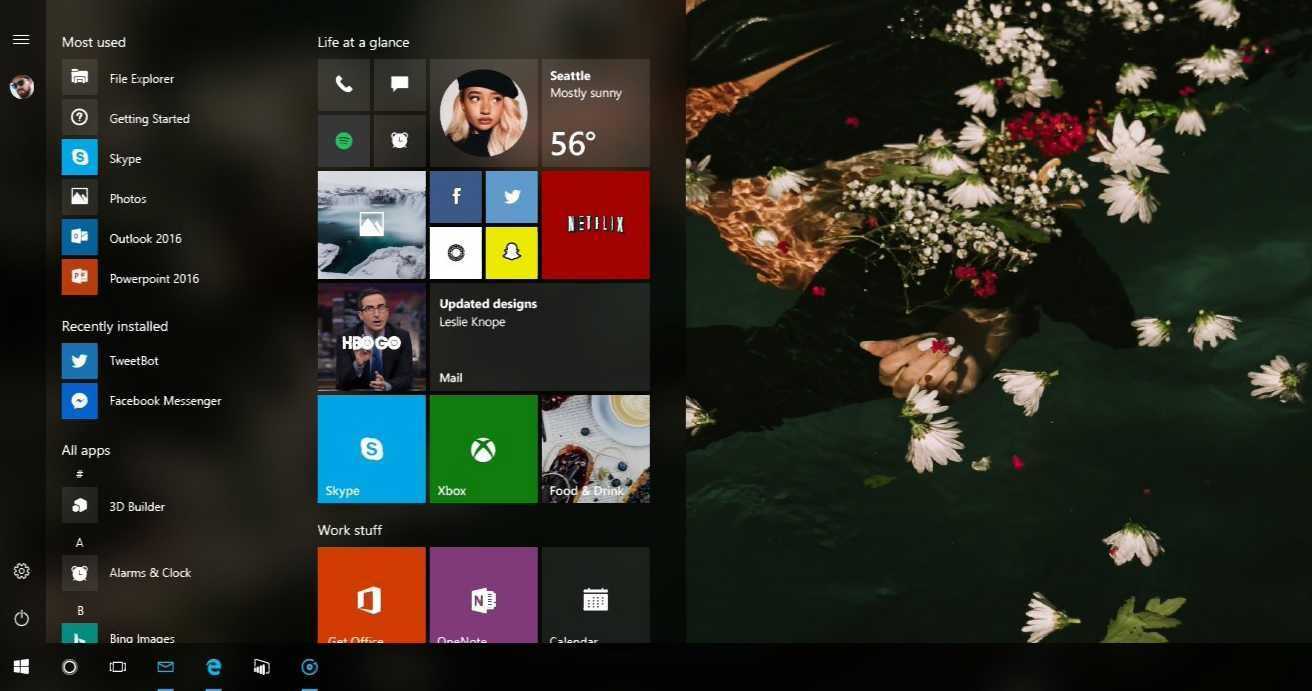This screenshot has width=1312, height=691.
Task: Click the Power button icon
Action: [21, 619]
